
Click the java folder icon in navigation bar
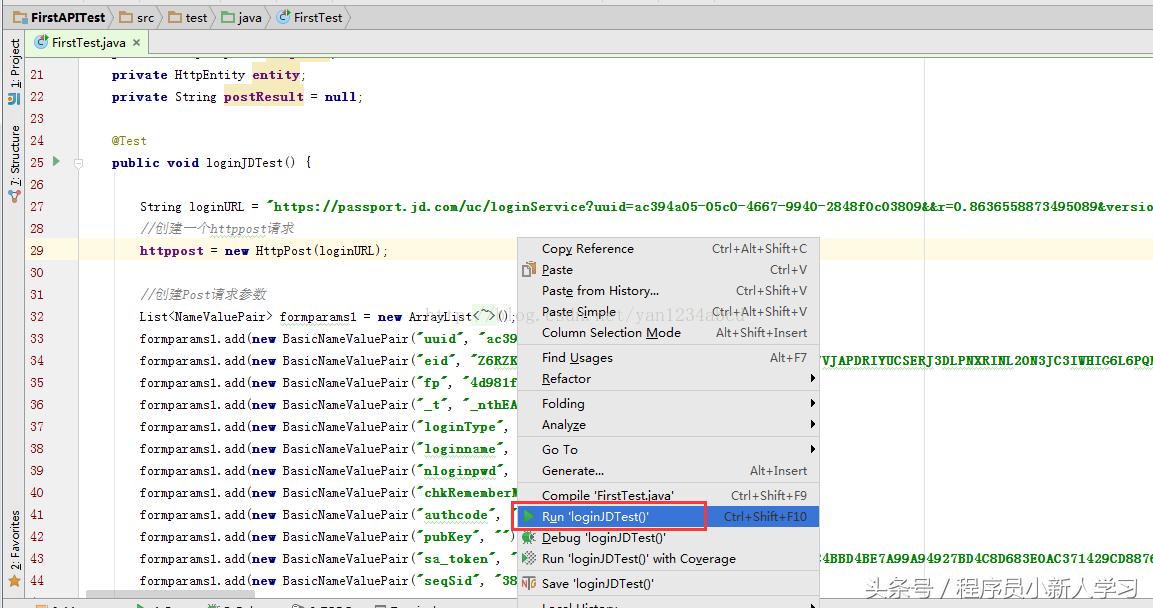225,17
